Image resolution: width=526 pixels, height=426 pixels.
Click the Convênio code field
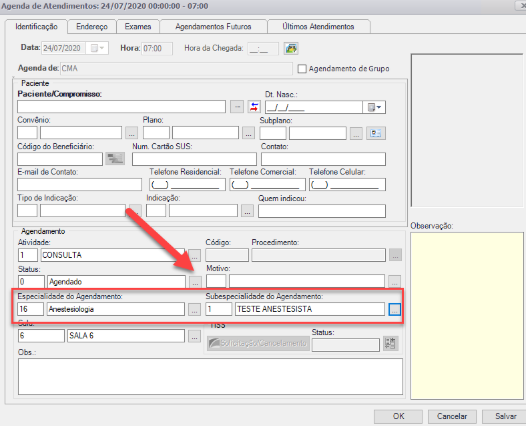coord(27,133)
